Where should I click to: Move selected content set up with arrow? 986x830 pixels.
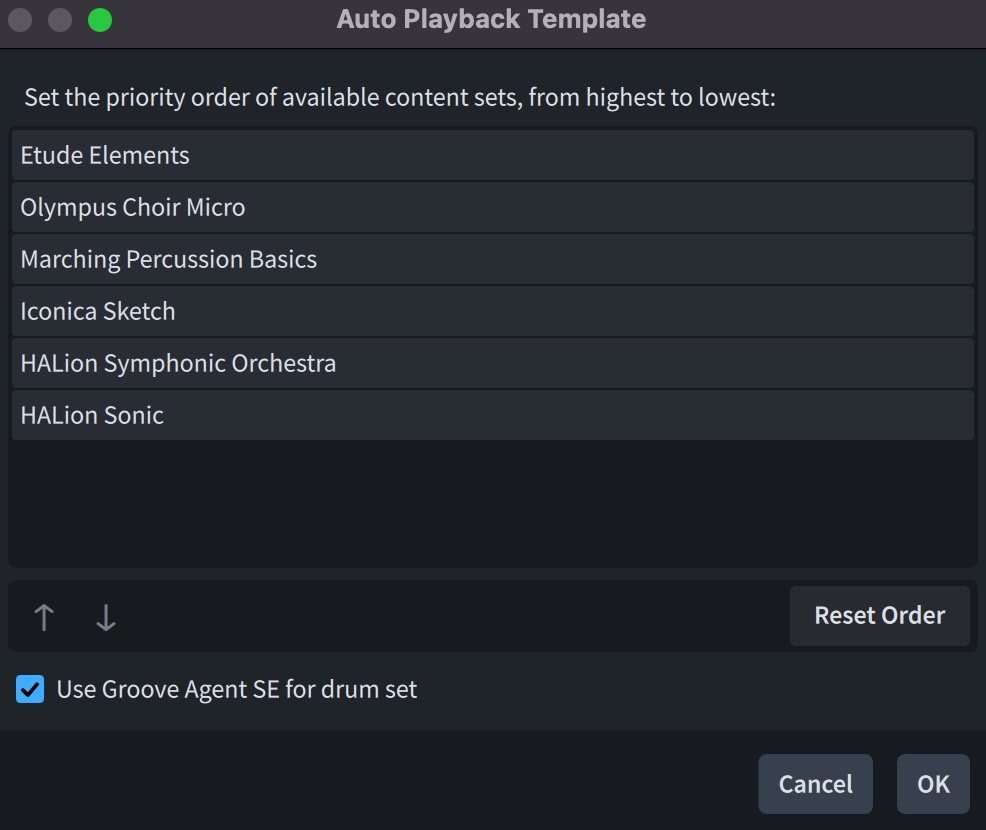[43, 618]
